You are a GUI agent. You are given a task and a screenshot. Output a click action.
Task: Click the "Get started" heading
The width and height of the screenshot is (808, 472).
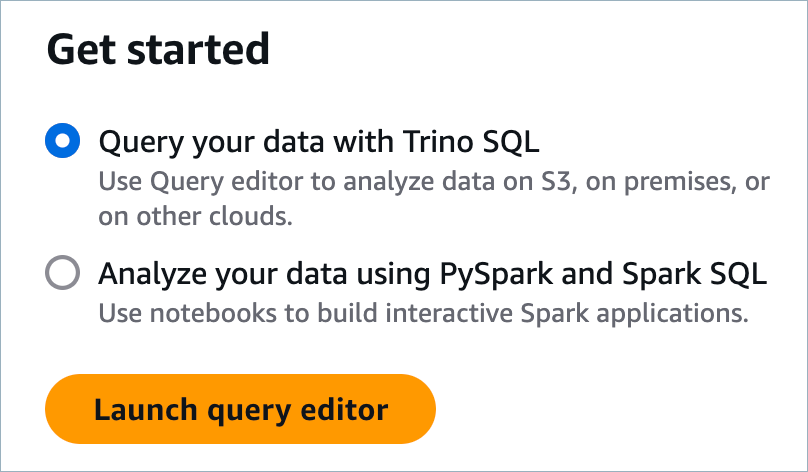[x=158, y=49]
